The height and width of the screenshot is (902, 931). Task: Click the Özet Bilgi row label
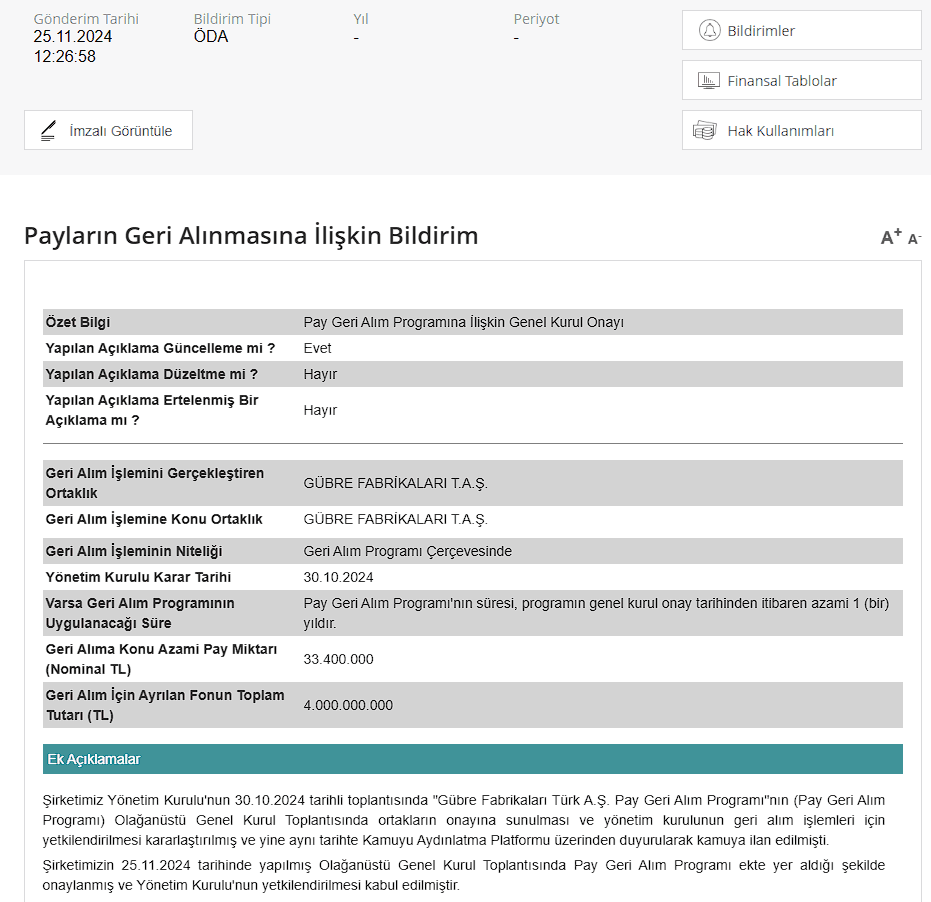point(78,322)
